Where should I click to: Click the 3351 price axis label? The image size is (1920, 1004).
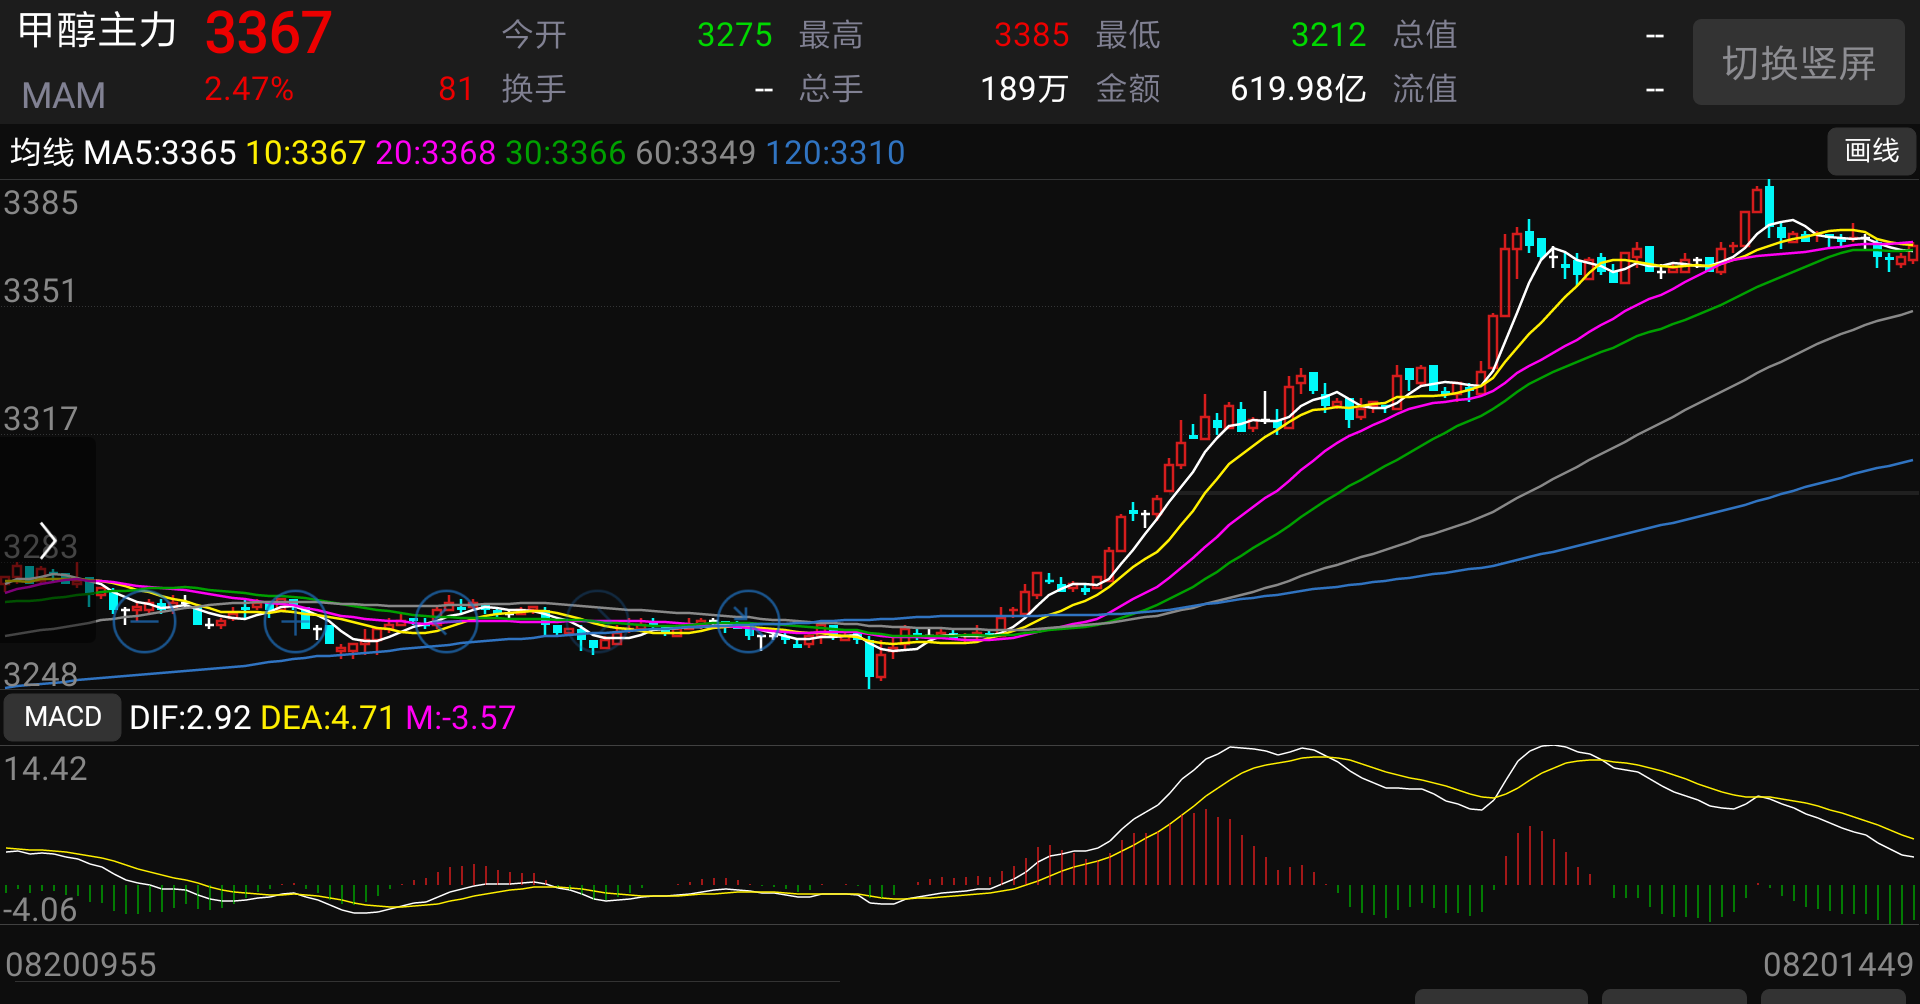pos(41,291)
